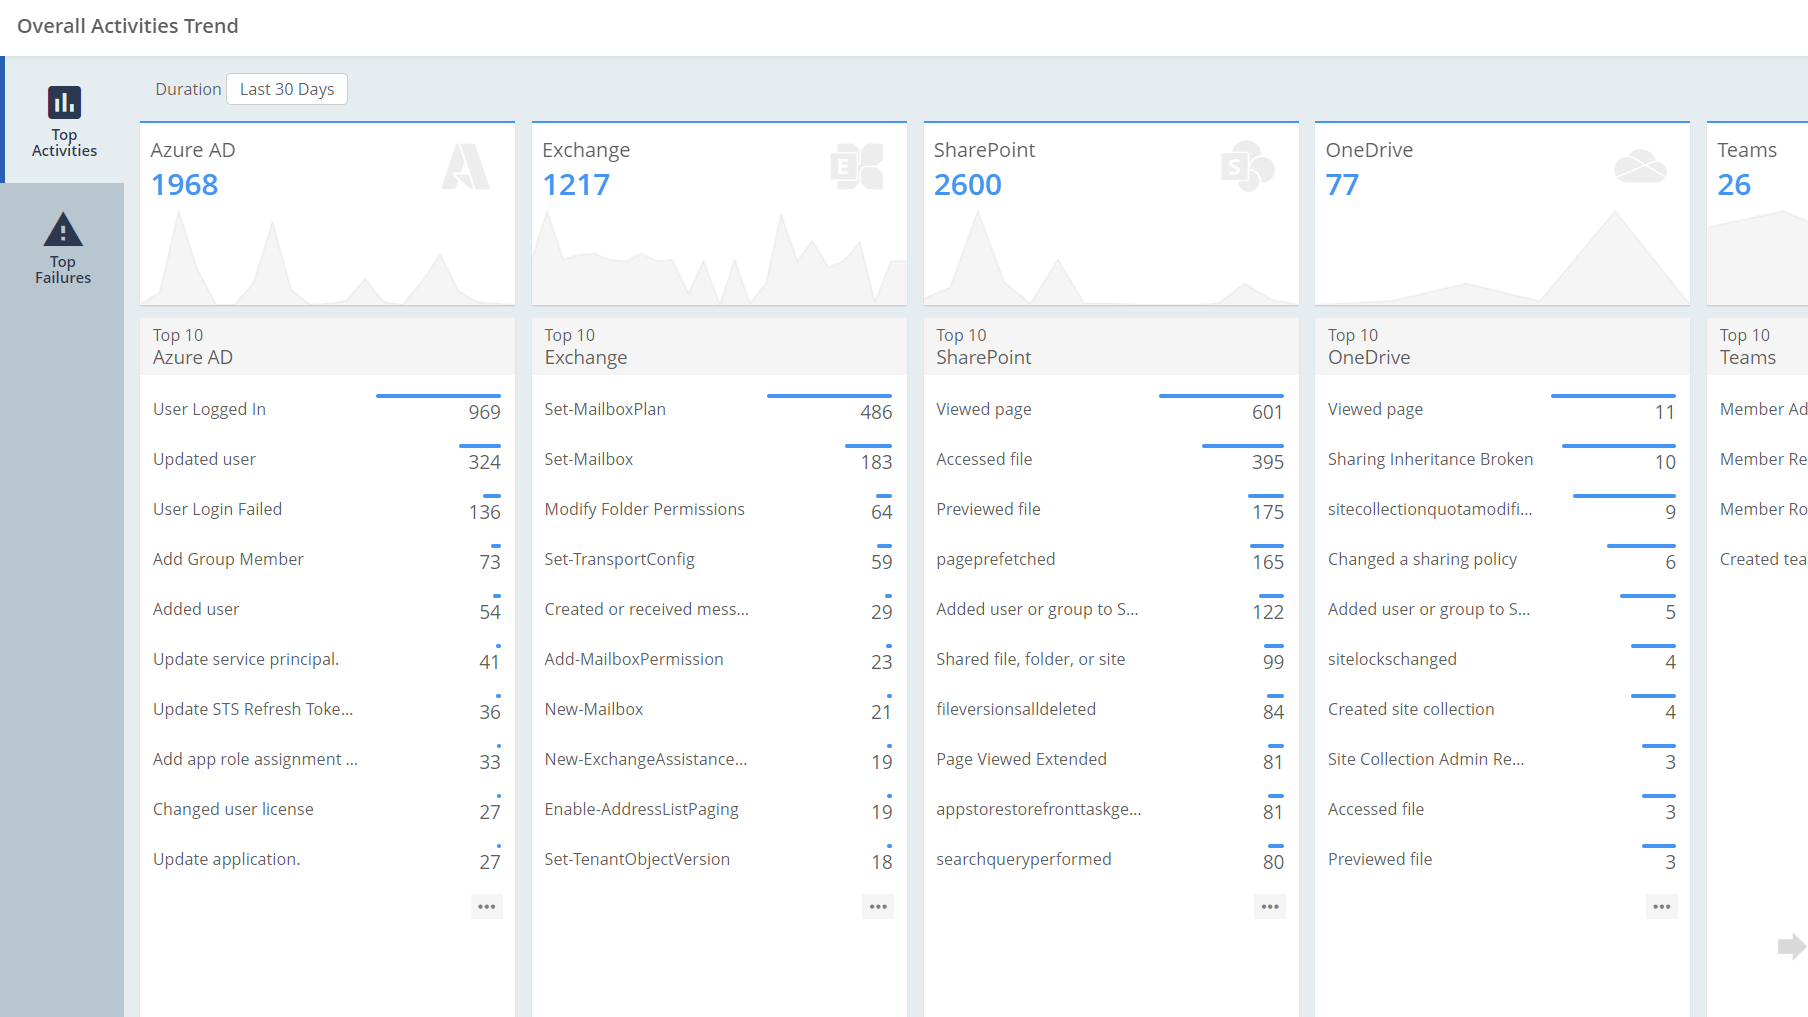Switch to the Top Activities tab
Viewport: 1808px width, 1017px height.
click(x=63, y=120)
